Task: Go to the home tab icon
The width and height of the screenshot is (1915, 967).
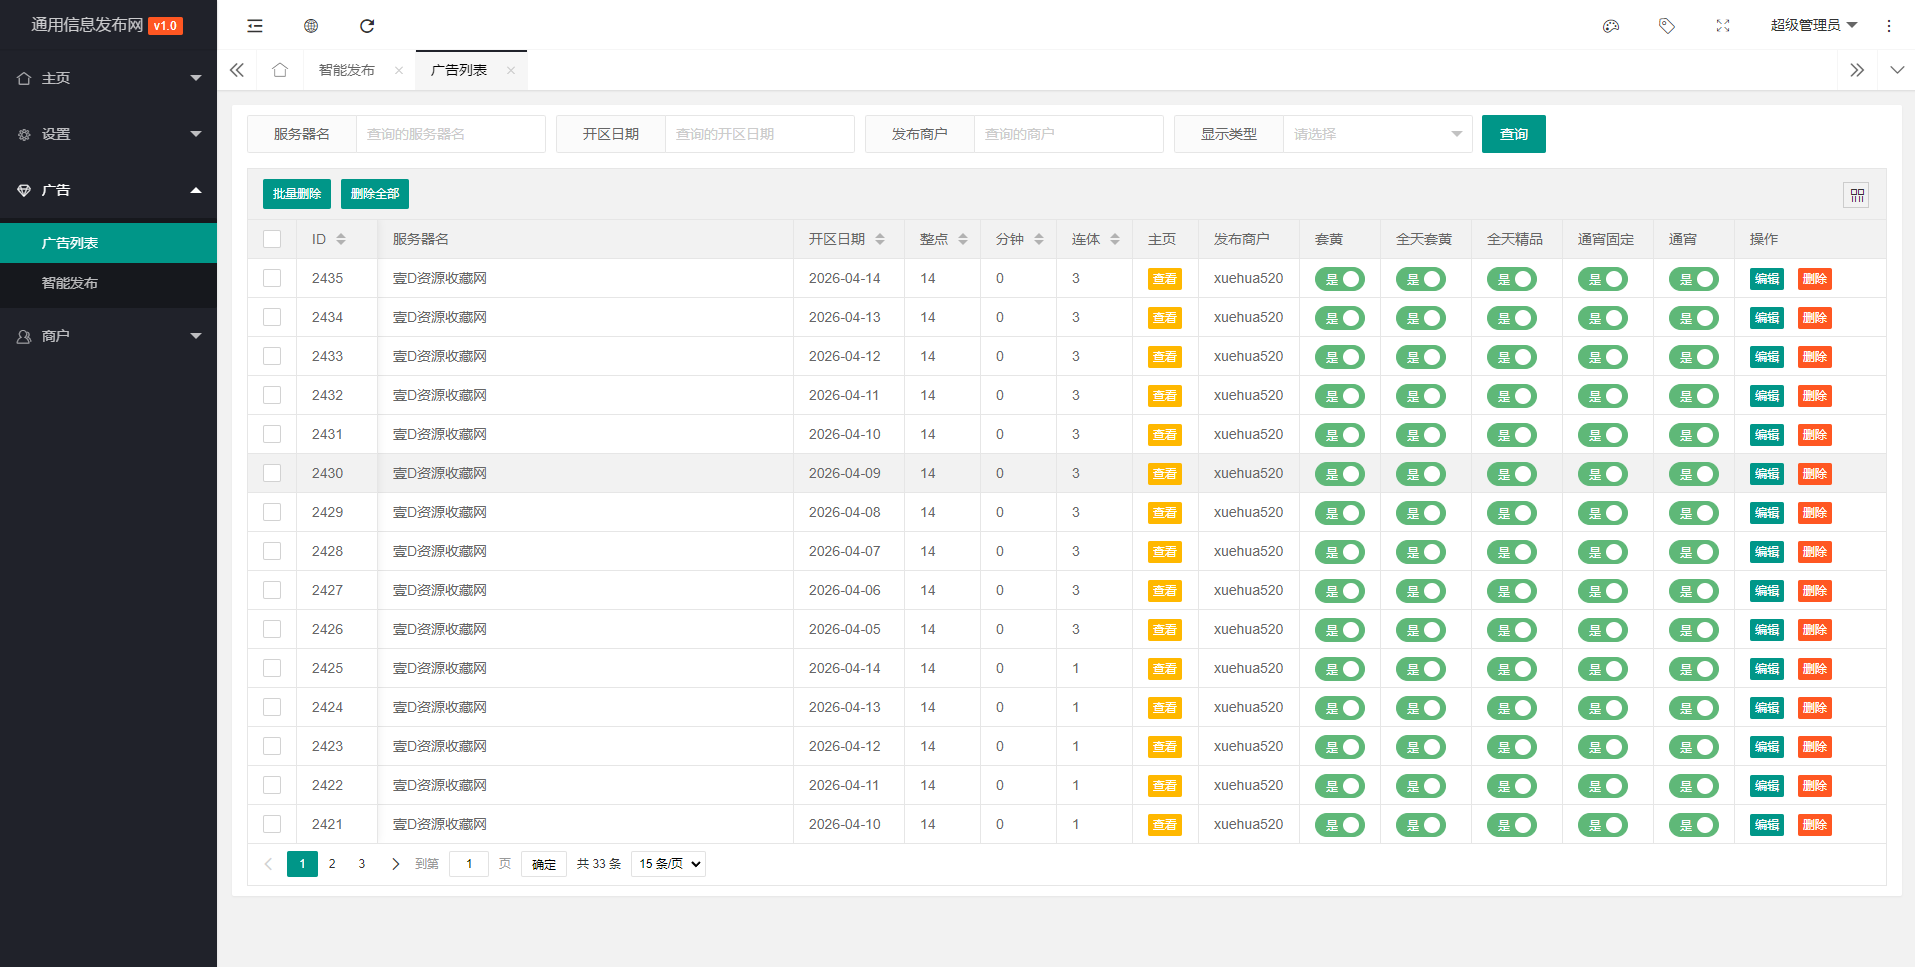Action: [280, 70]
